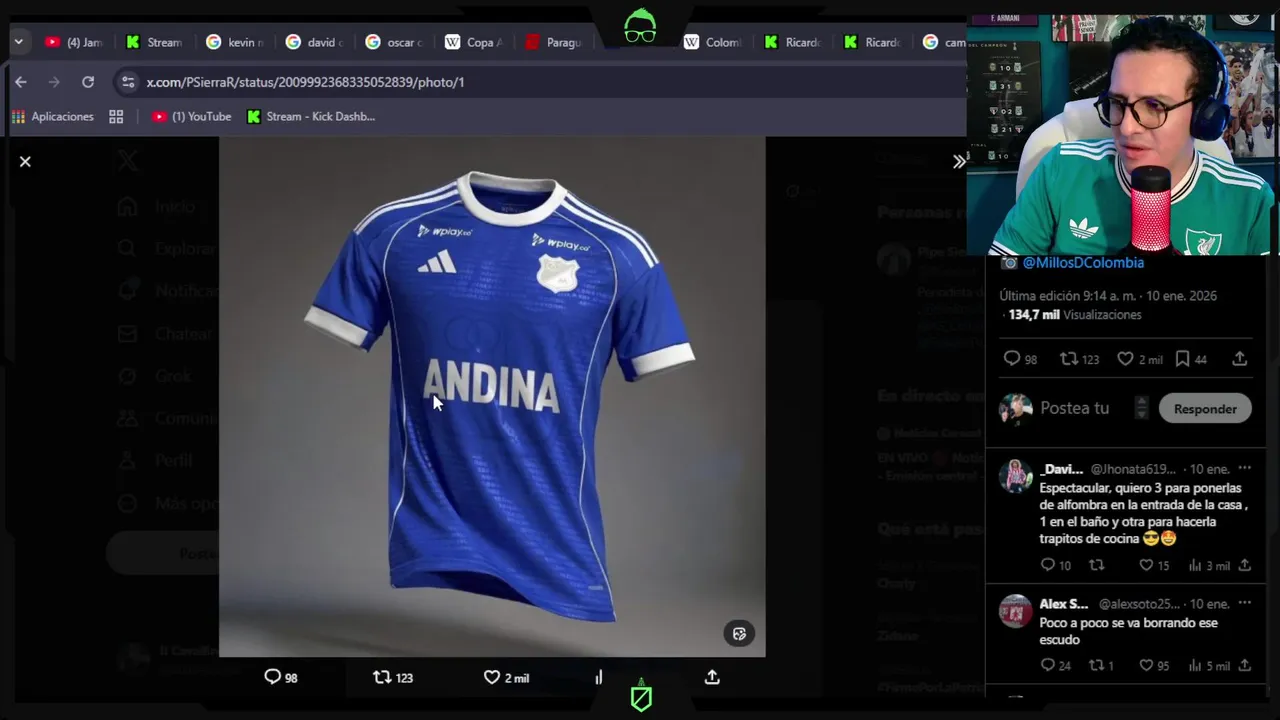Open the Aplicaciones bookmarks shortcut

coord(52,116)
